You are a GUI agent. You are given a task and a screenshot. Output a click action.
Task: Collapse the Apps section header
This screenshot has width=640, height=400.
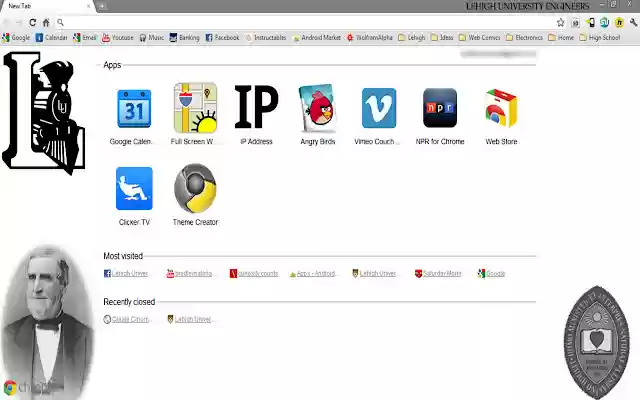pyautogui.click(x=112, y=65)
